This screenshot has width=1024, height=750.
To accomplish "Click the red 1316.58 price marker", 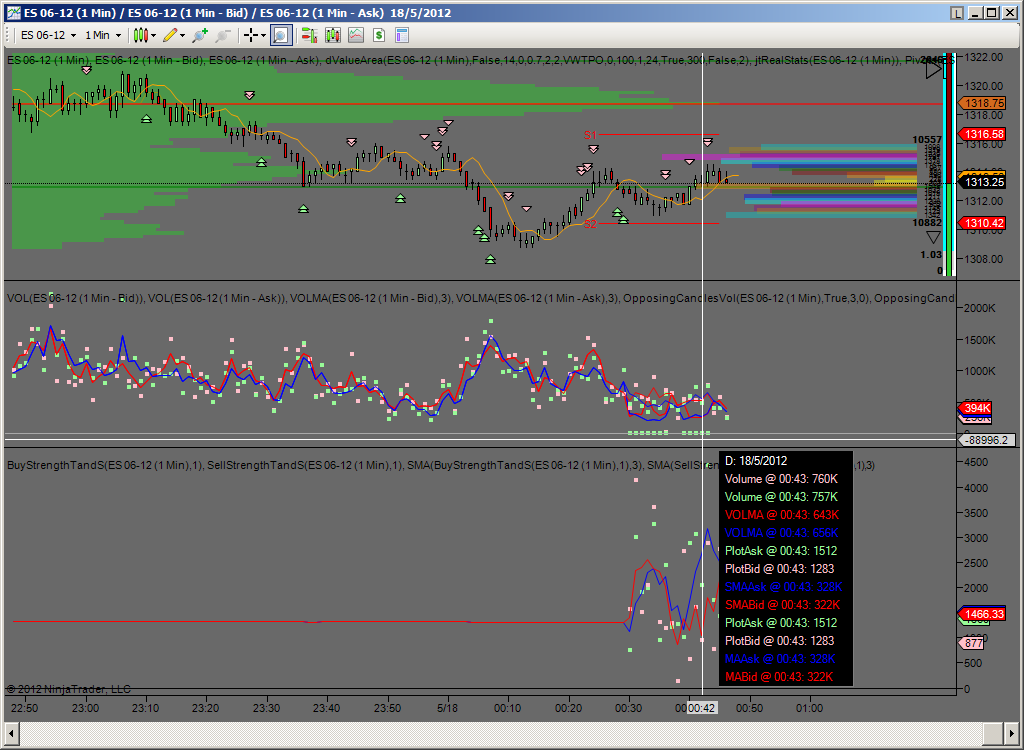I will [982, 134].
